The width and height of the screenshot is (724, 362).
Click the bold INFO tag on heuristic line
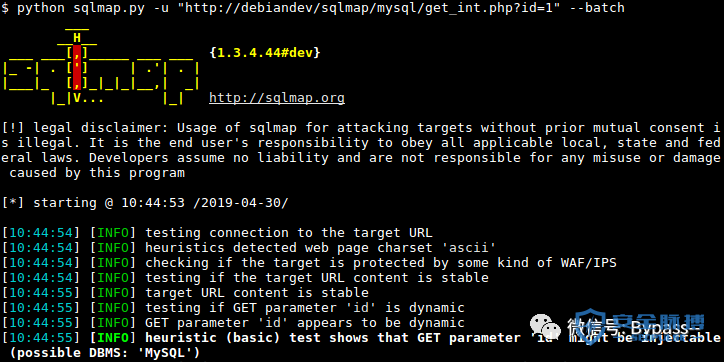(113, 338)
